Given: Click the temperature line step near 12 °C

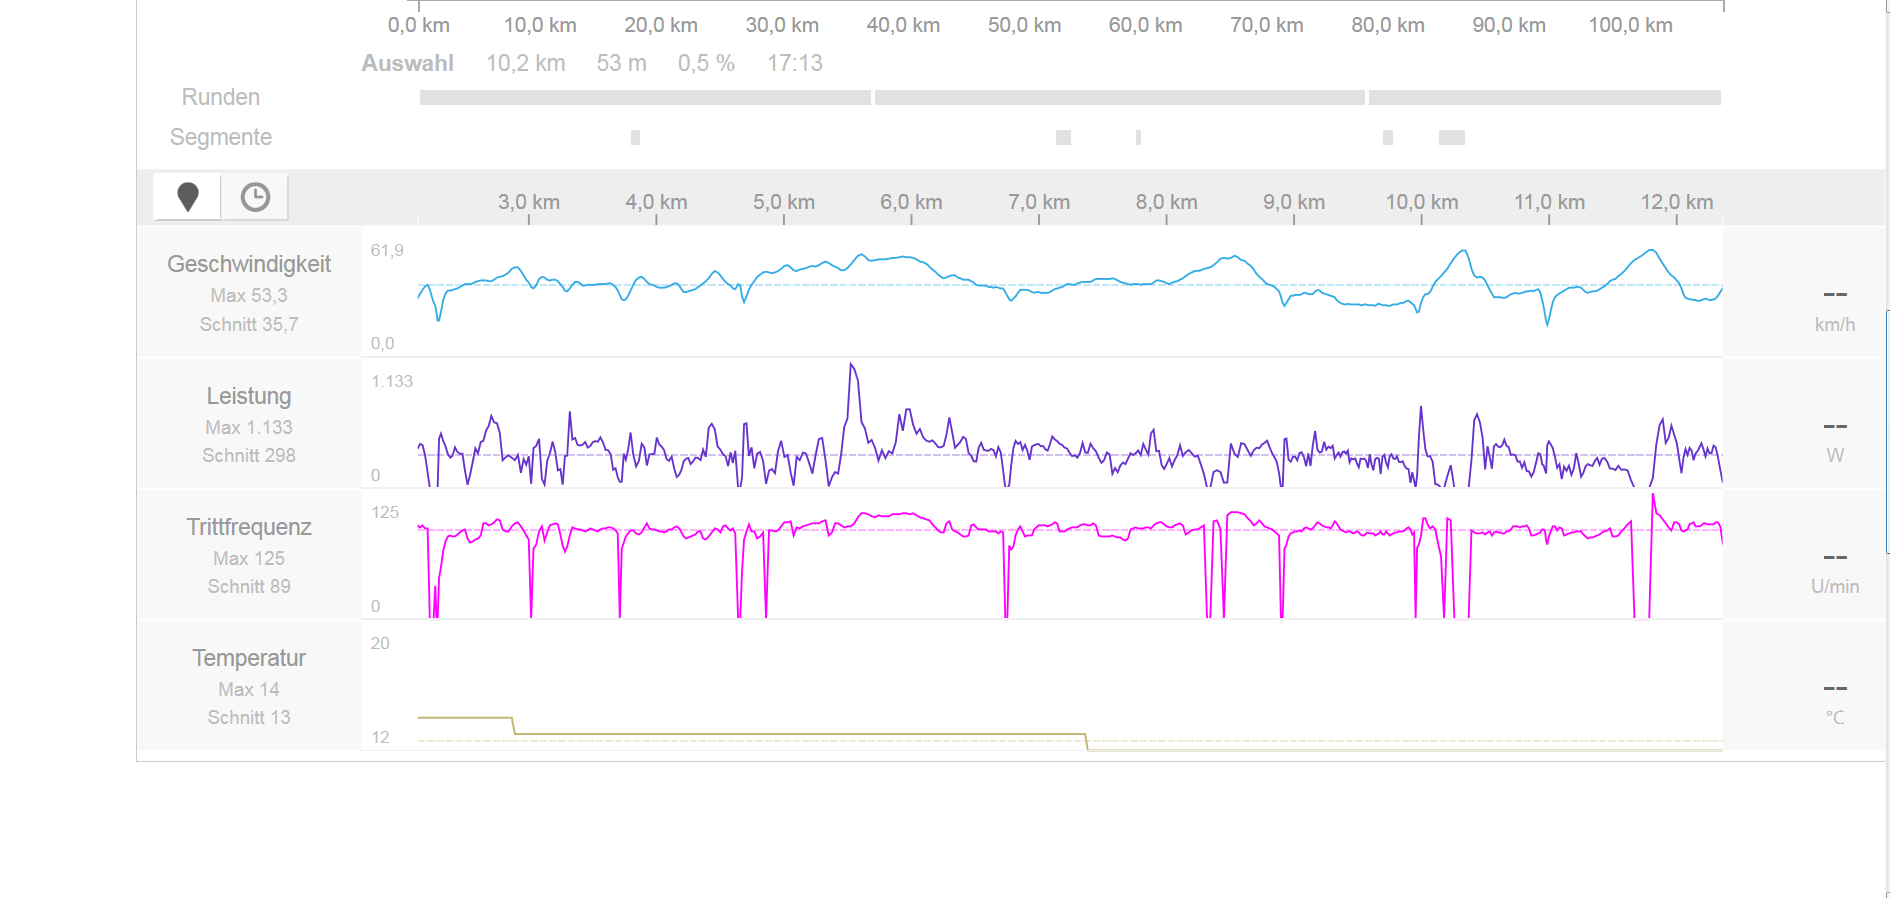Looking at the screenshot, I should tap(1087, 741).
